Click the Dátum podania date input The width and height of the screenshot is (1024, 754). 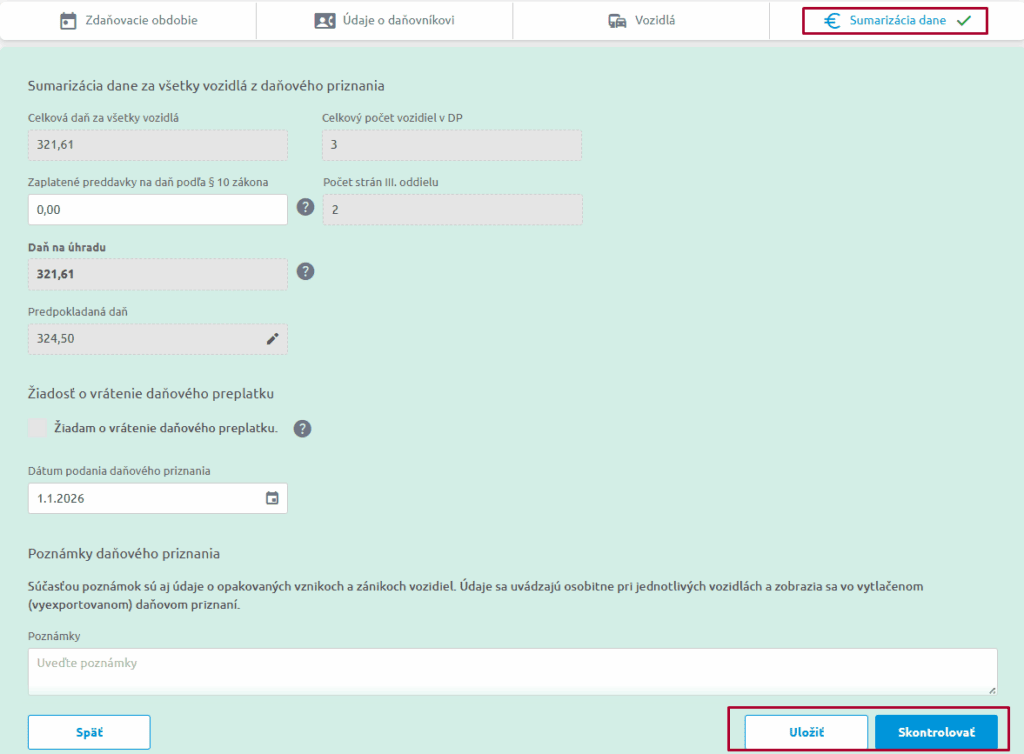145,498
